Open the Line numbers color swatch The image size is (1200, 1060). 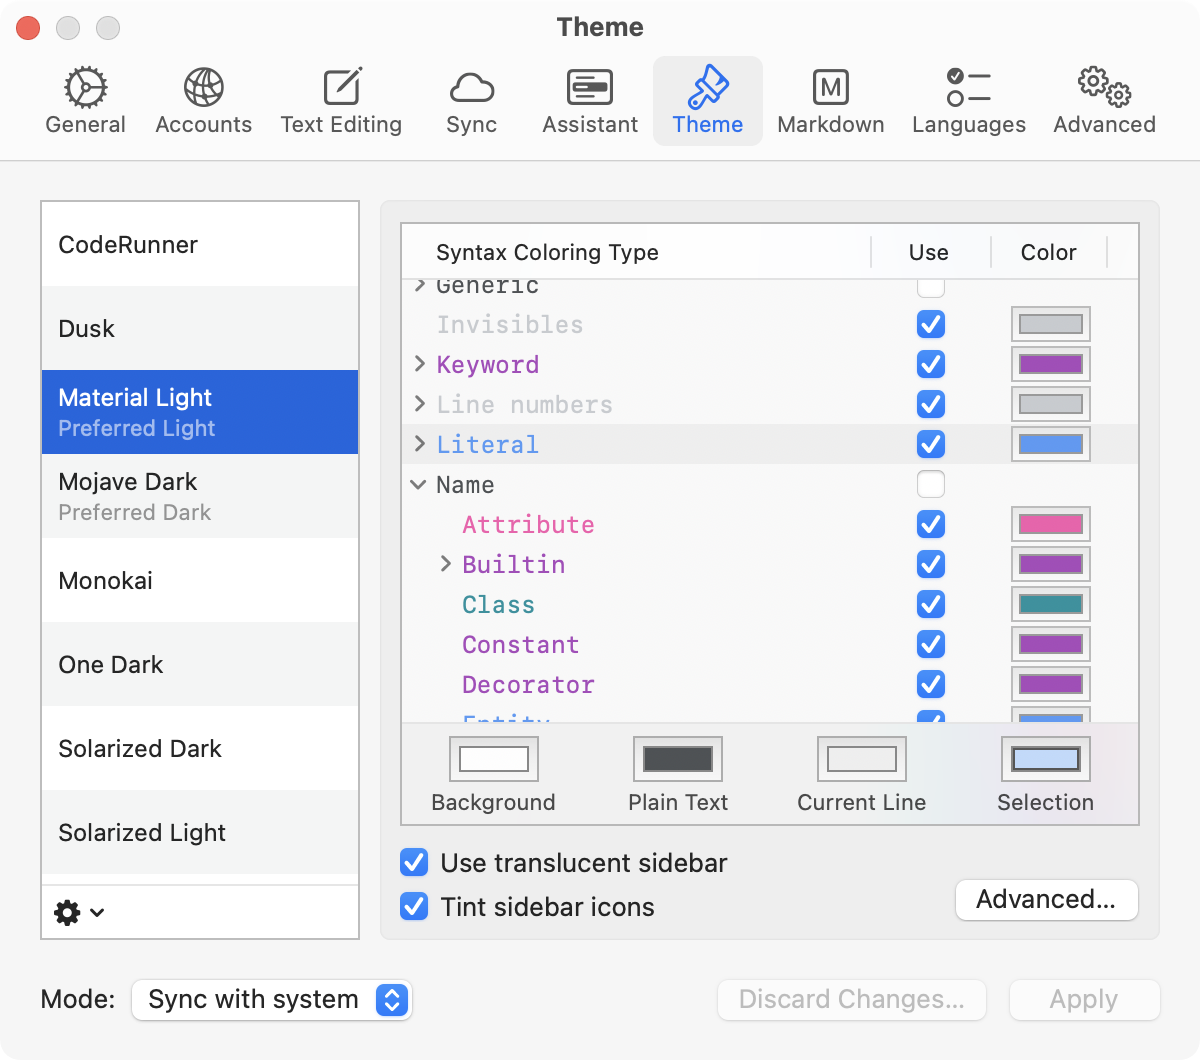pos(1051,404)
